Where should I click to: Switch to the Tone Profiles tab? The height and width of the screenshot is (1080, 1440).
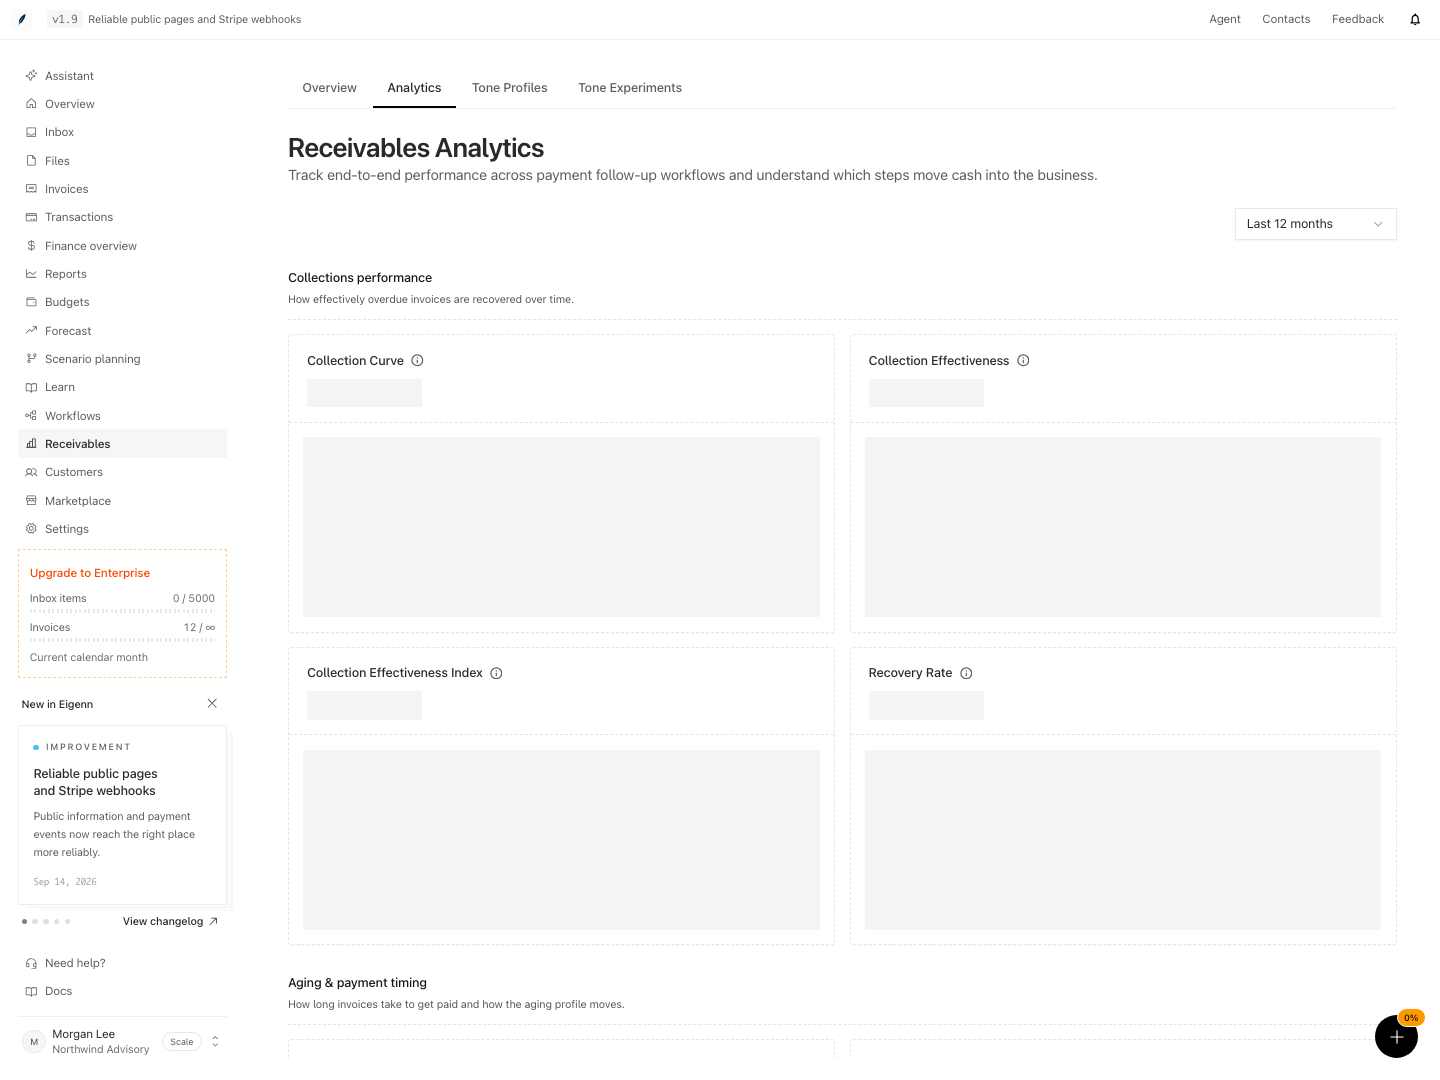[510, 88]
